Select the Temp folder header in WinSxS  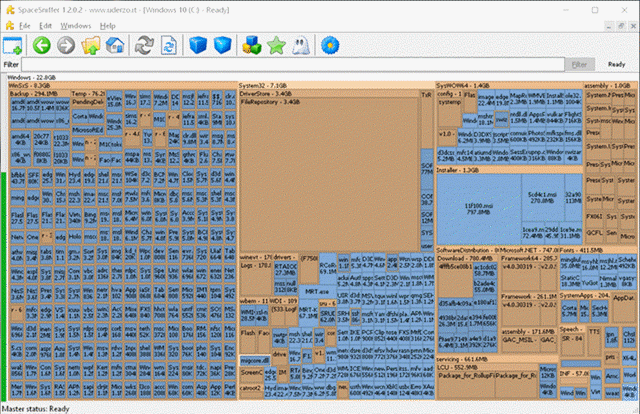pyautogui.click(x=88, y=93)
